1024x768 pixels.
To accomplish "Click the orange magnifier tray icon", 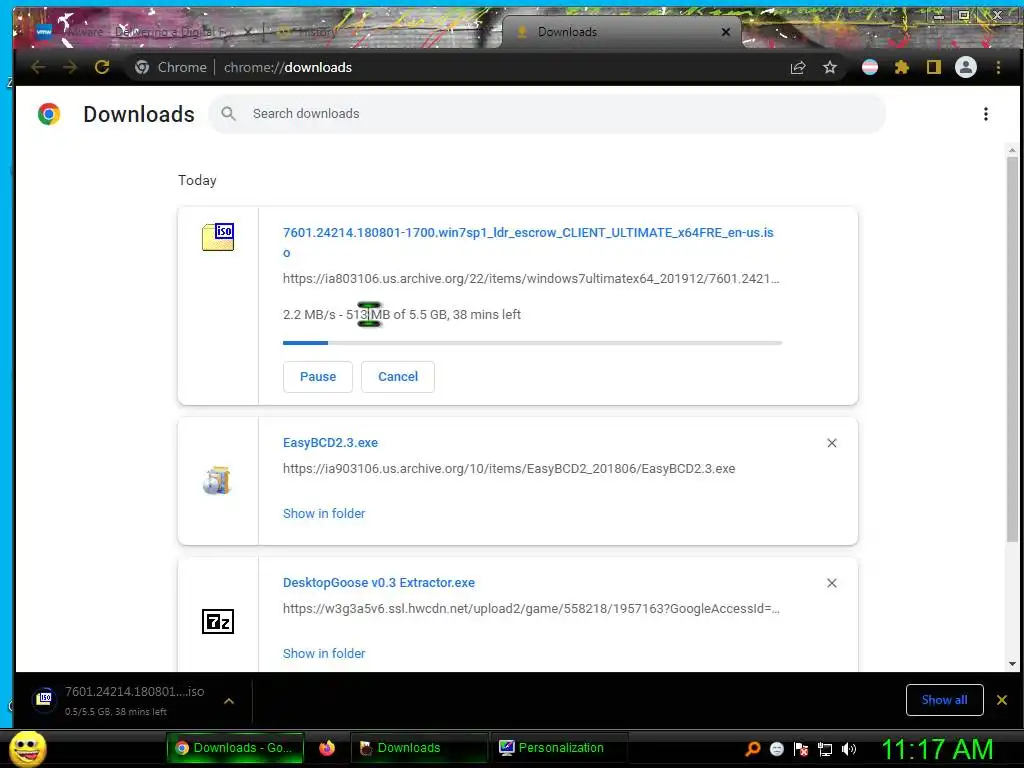I will coord(752,749).
